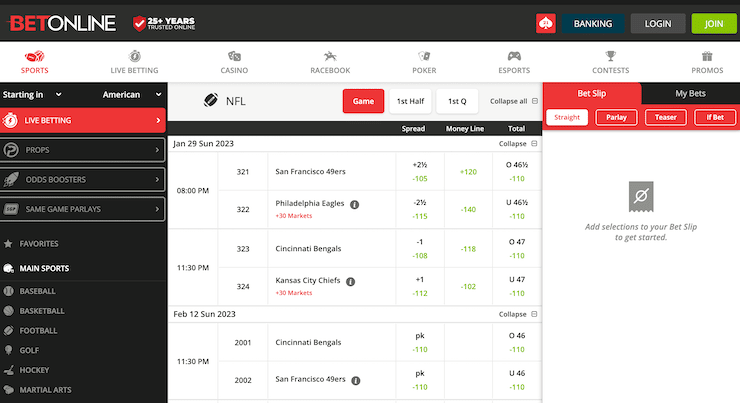740x403 pixels.
Task: Open +30 Markets under Philadelphia Eagles
Action: click(x=294, y=216)
